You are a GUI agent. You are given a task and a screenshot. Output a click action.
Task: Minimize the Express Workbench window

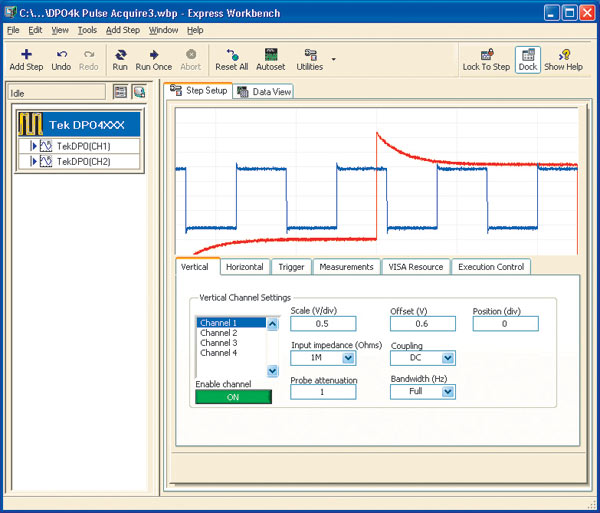[551, 13]
